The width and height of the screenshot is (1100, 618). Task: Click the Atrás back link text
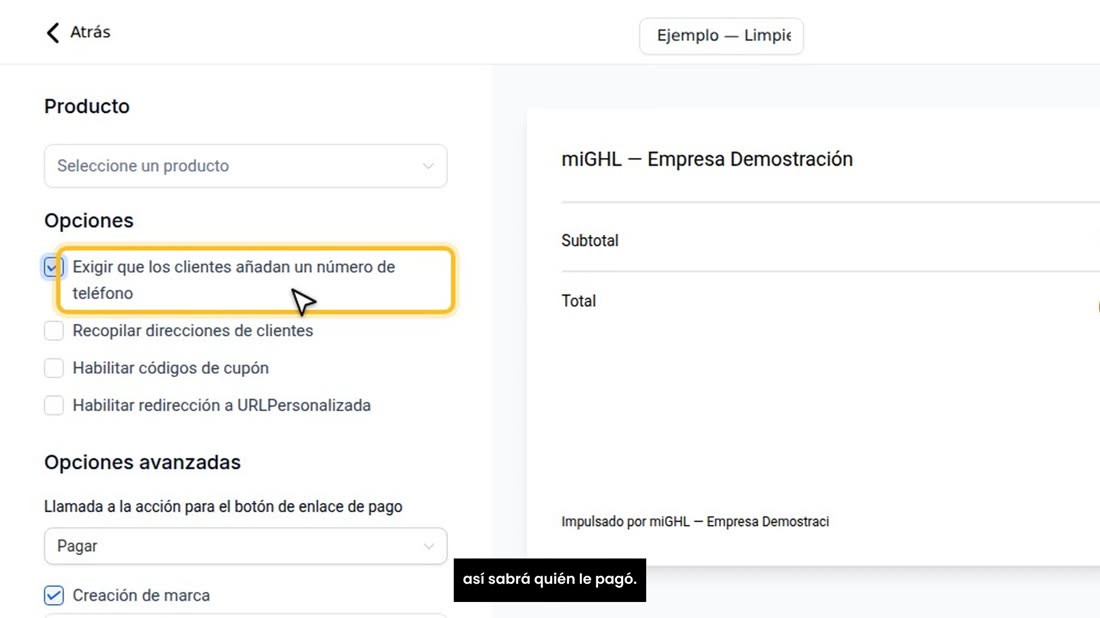click(90, 32)
